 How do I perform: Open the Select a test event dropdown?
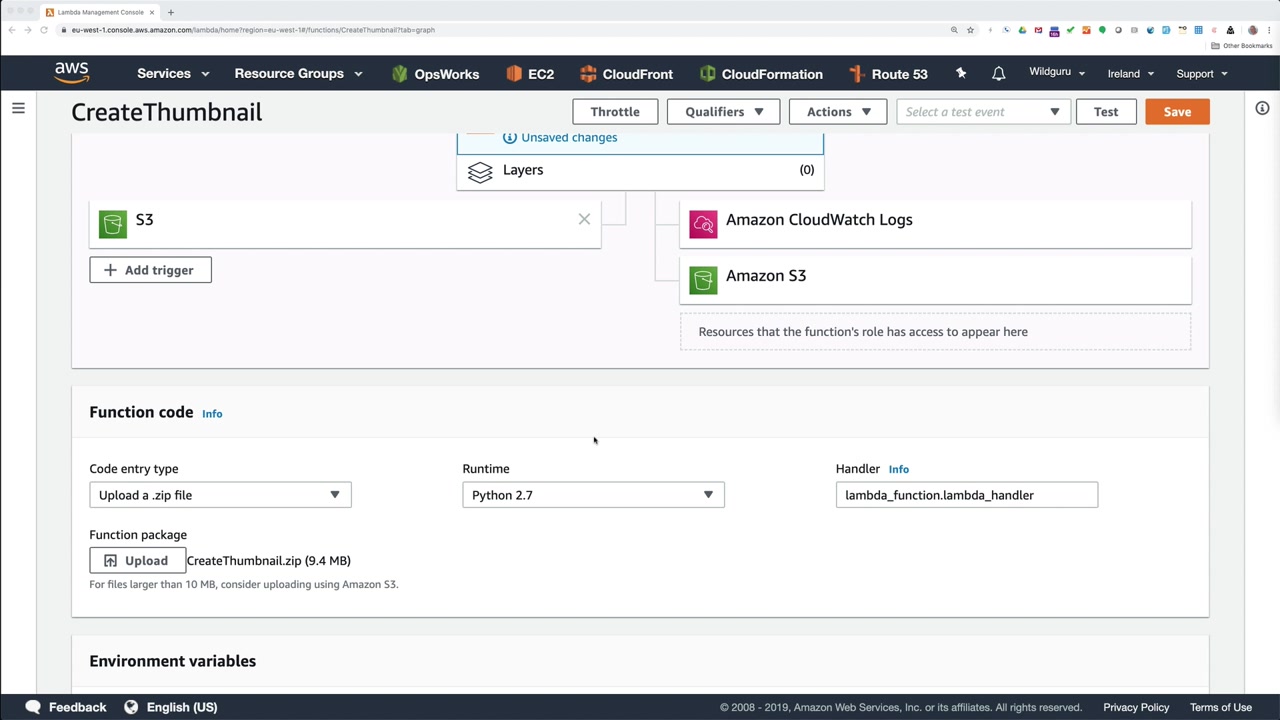[x=984, y=112]
